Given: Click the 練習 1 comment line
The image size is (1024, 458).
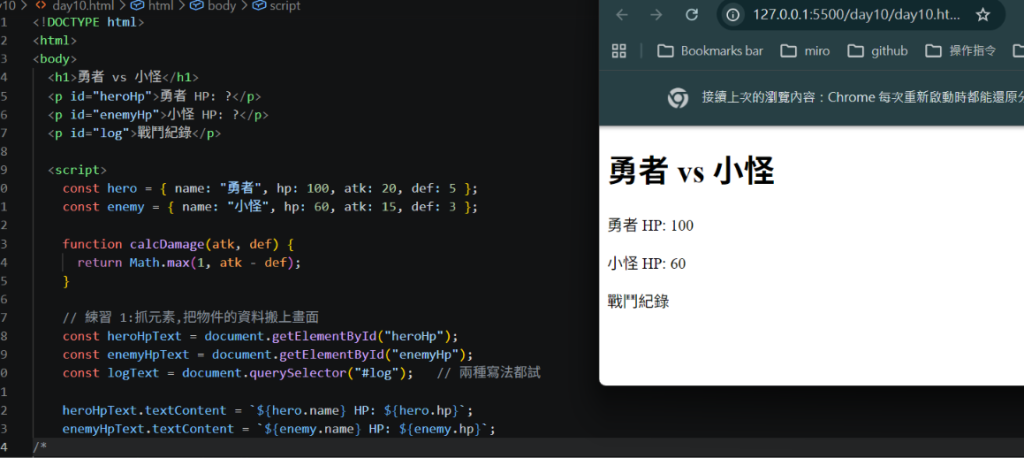Looking at the screenshot, I should tap(191, 318).
